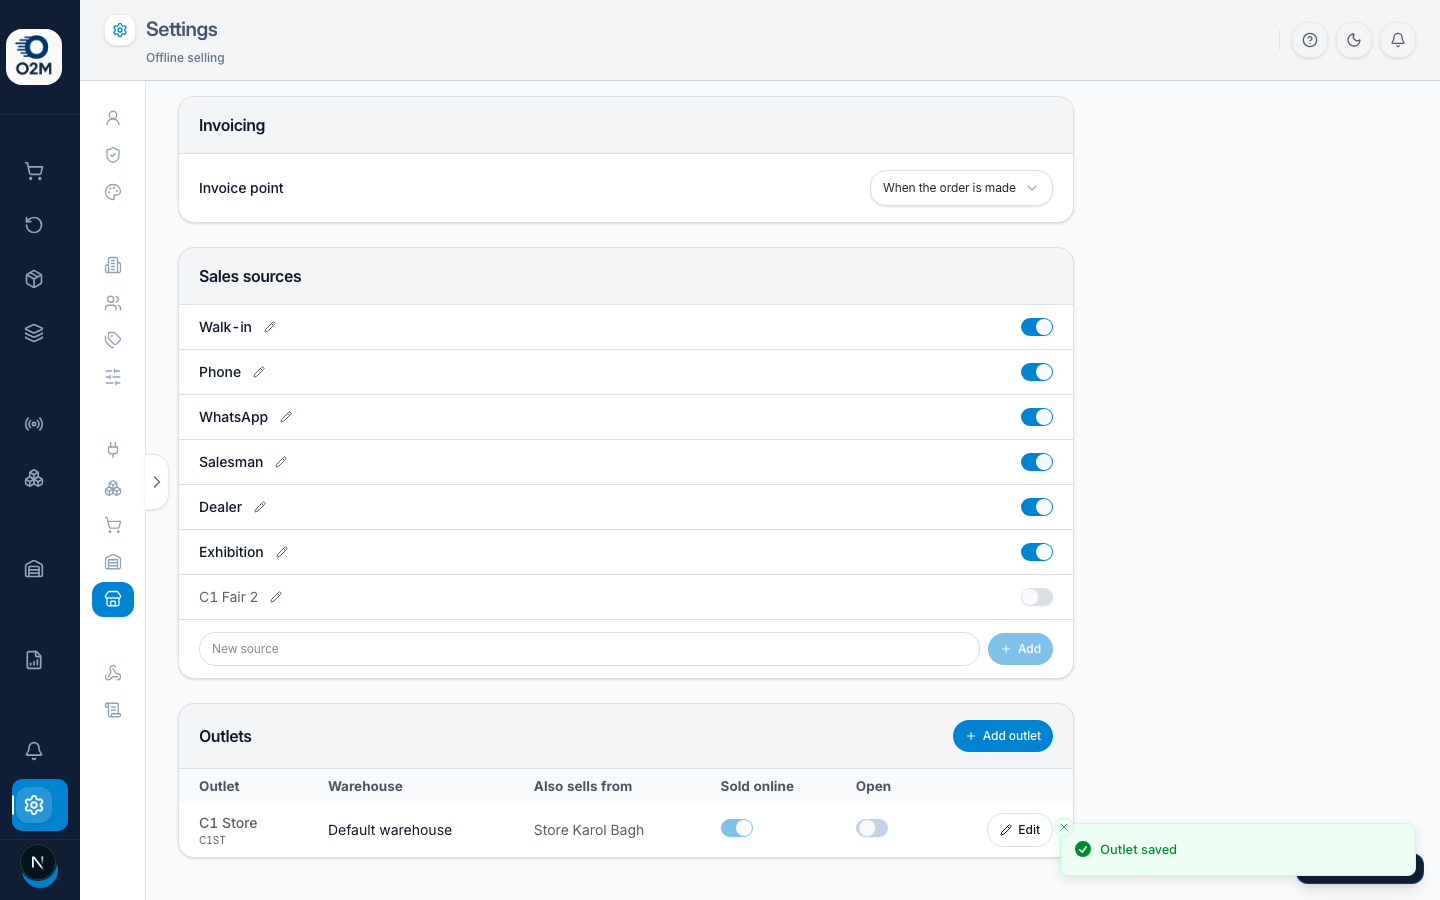Toggle Sold online for C1 Store

737,828
